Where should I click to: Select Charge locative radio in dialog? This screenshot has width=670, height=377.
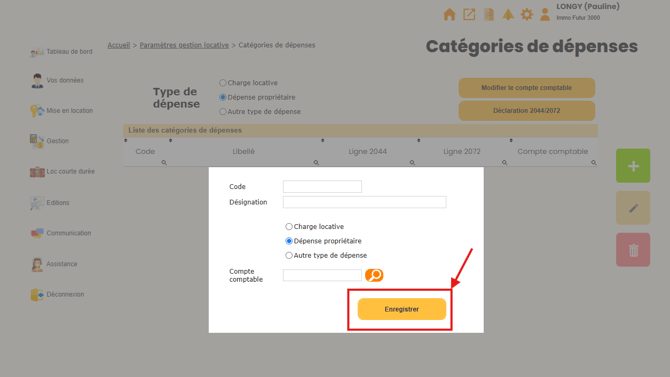click(x=289, y=227)
